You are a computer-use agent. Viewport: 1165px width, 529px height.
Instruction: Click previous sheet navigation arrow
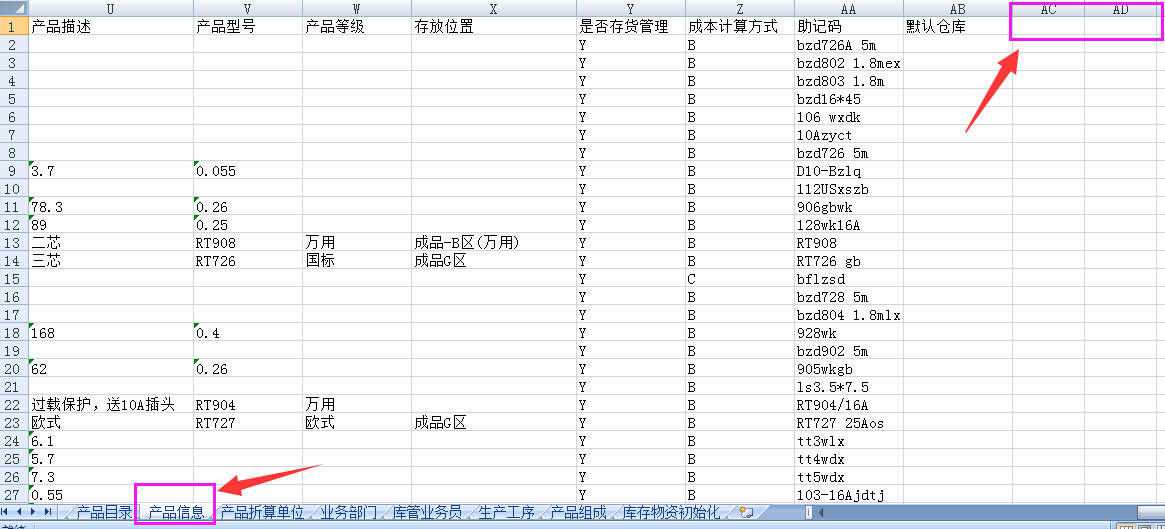(x=21, y=513)
